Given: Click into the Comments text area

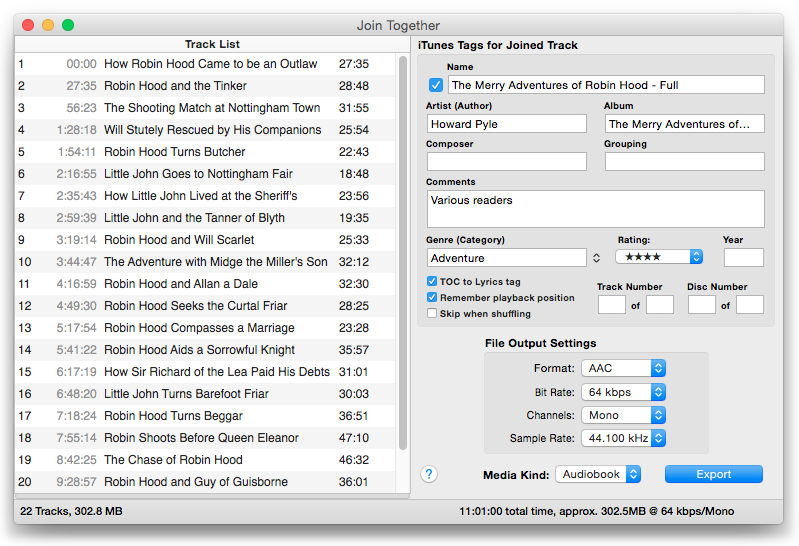Looking at the screenshot, I should [x=595, y=209].
